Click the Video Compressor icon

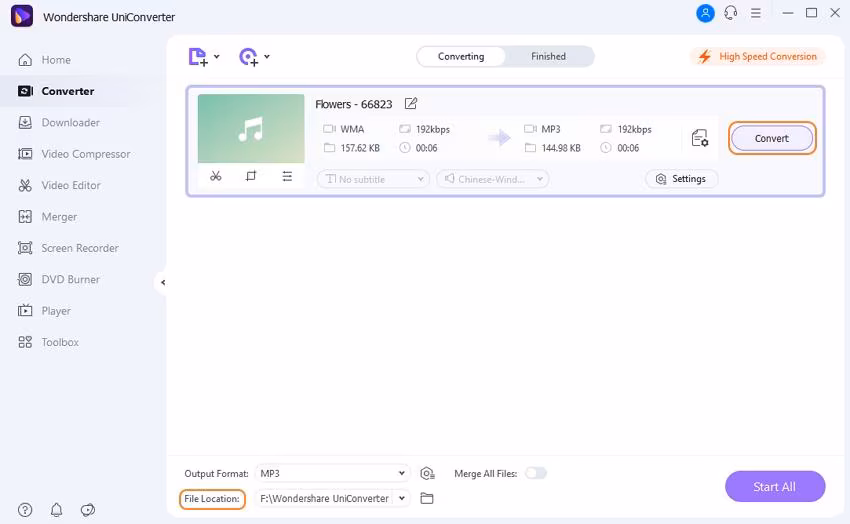(25, 154)
